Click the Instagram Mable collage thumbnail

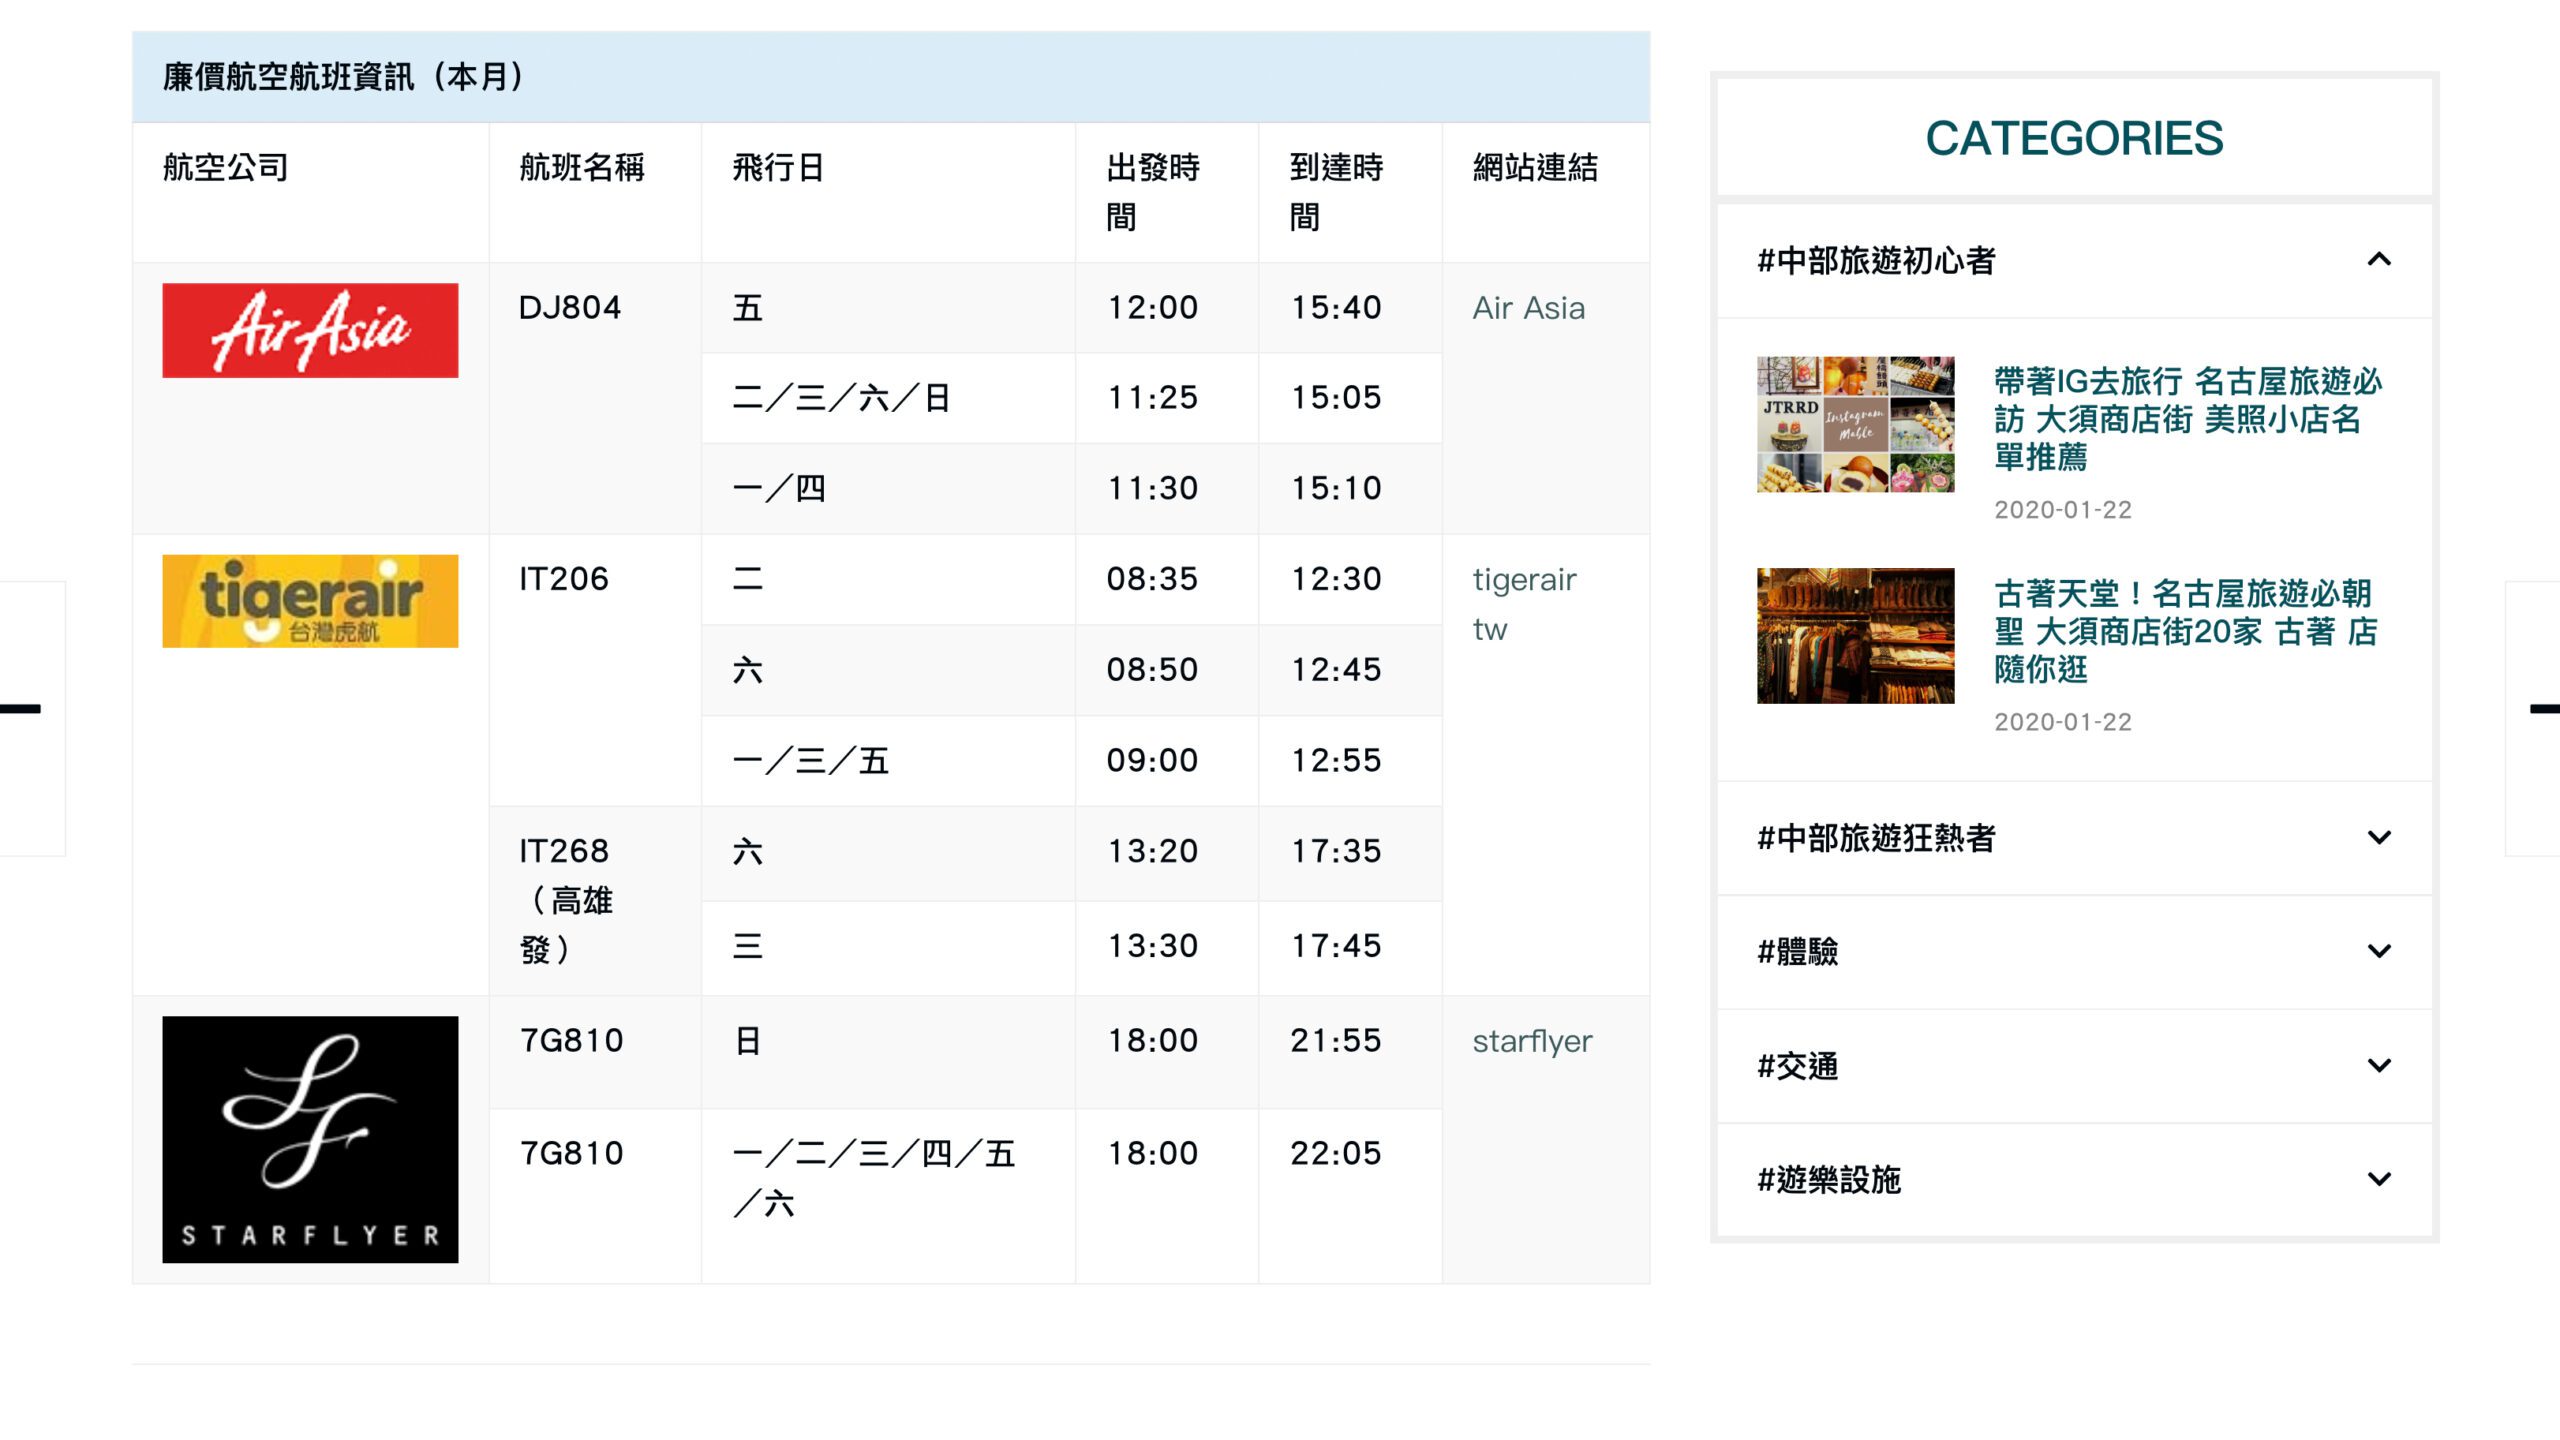[x=1855, y=424]
